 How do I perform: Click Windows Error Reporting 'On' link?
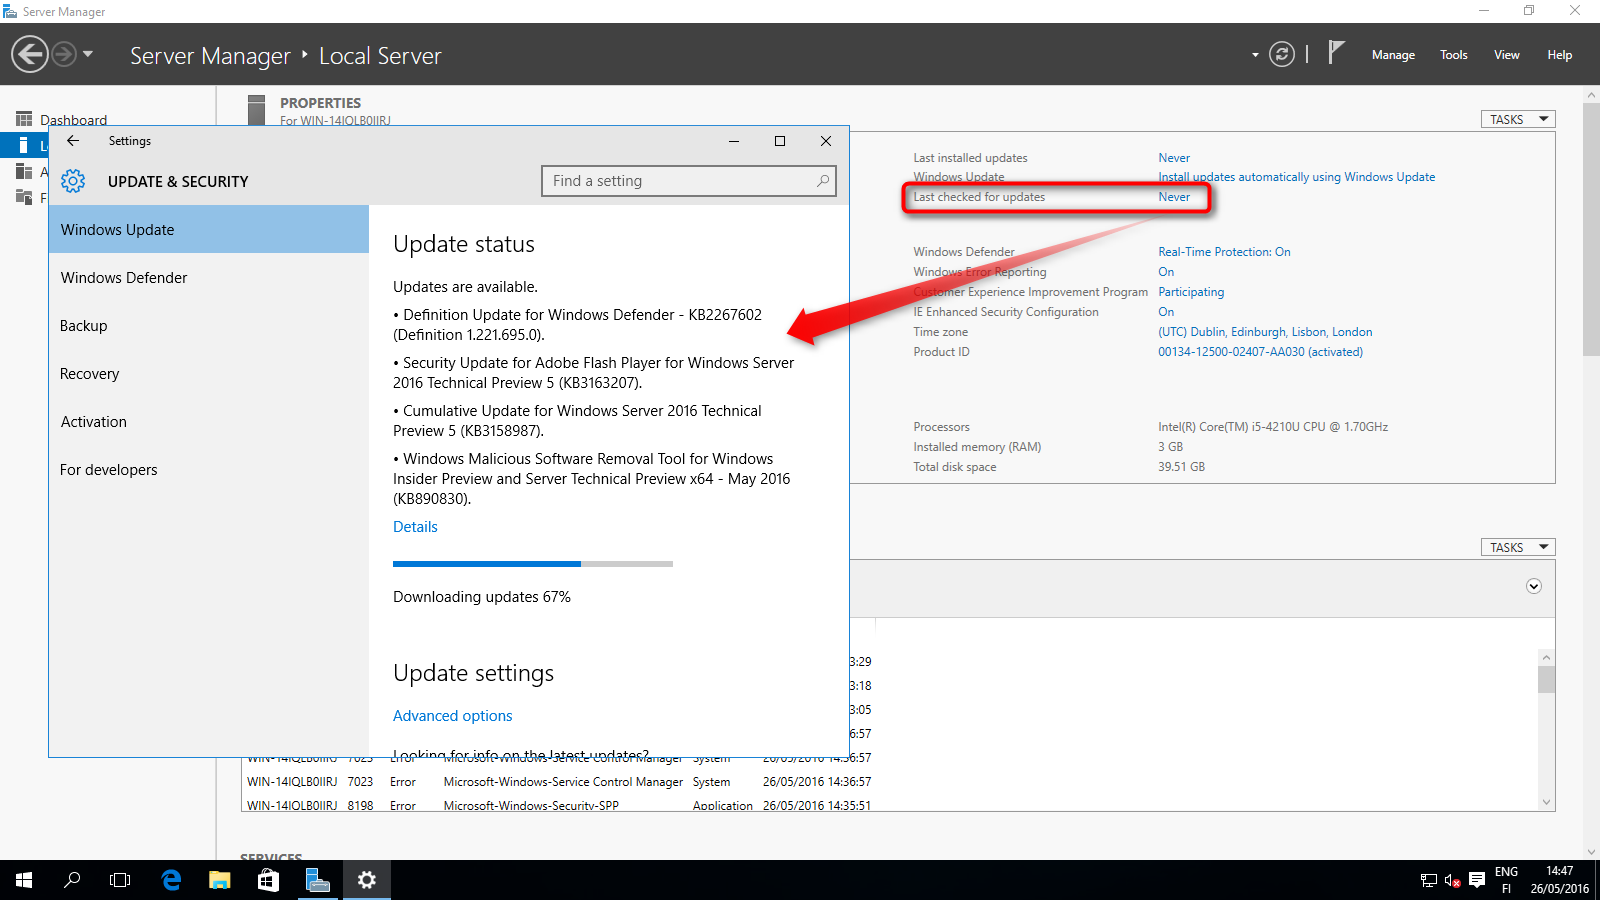coord(1166,272)
